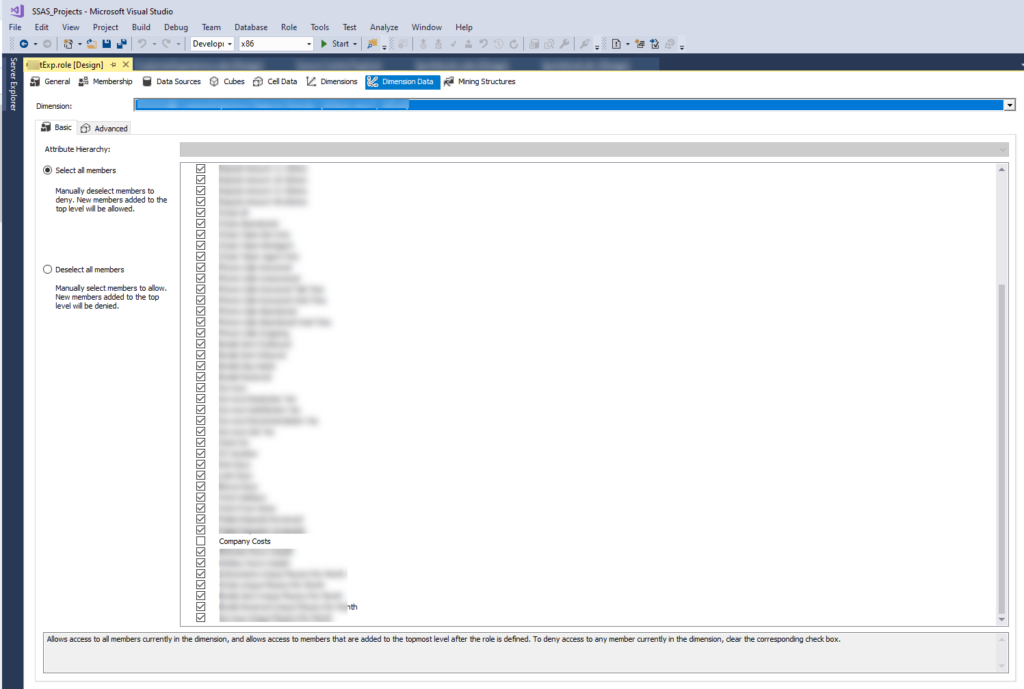The height and width of the screenshot is (689, 1024).
Task: Pin the role design document tab
Action: [x=114, y=65]
